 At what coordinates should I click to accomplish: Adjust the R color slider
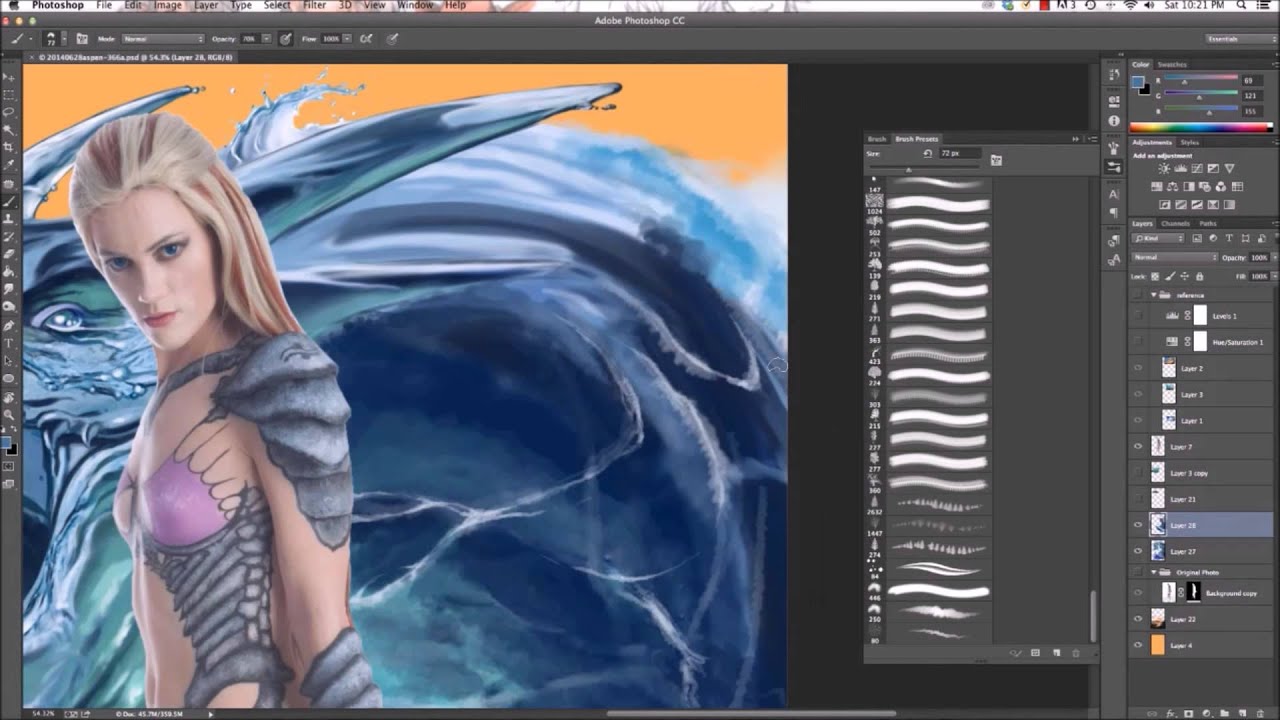coord(1200,80)
